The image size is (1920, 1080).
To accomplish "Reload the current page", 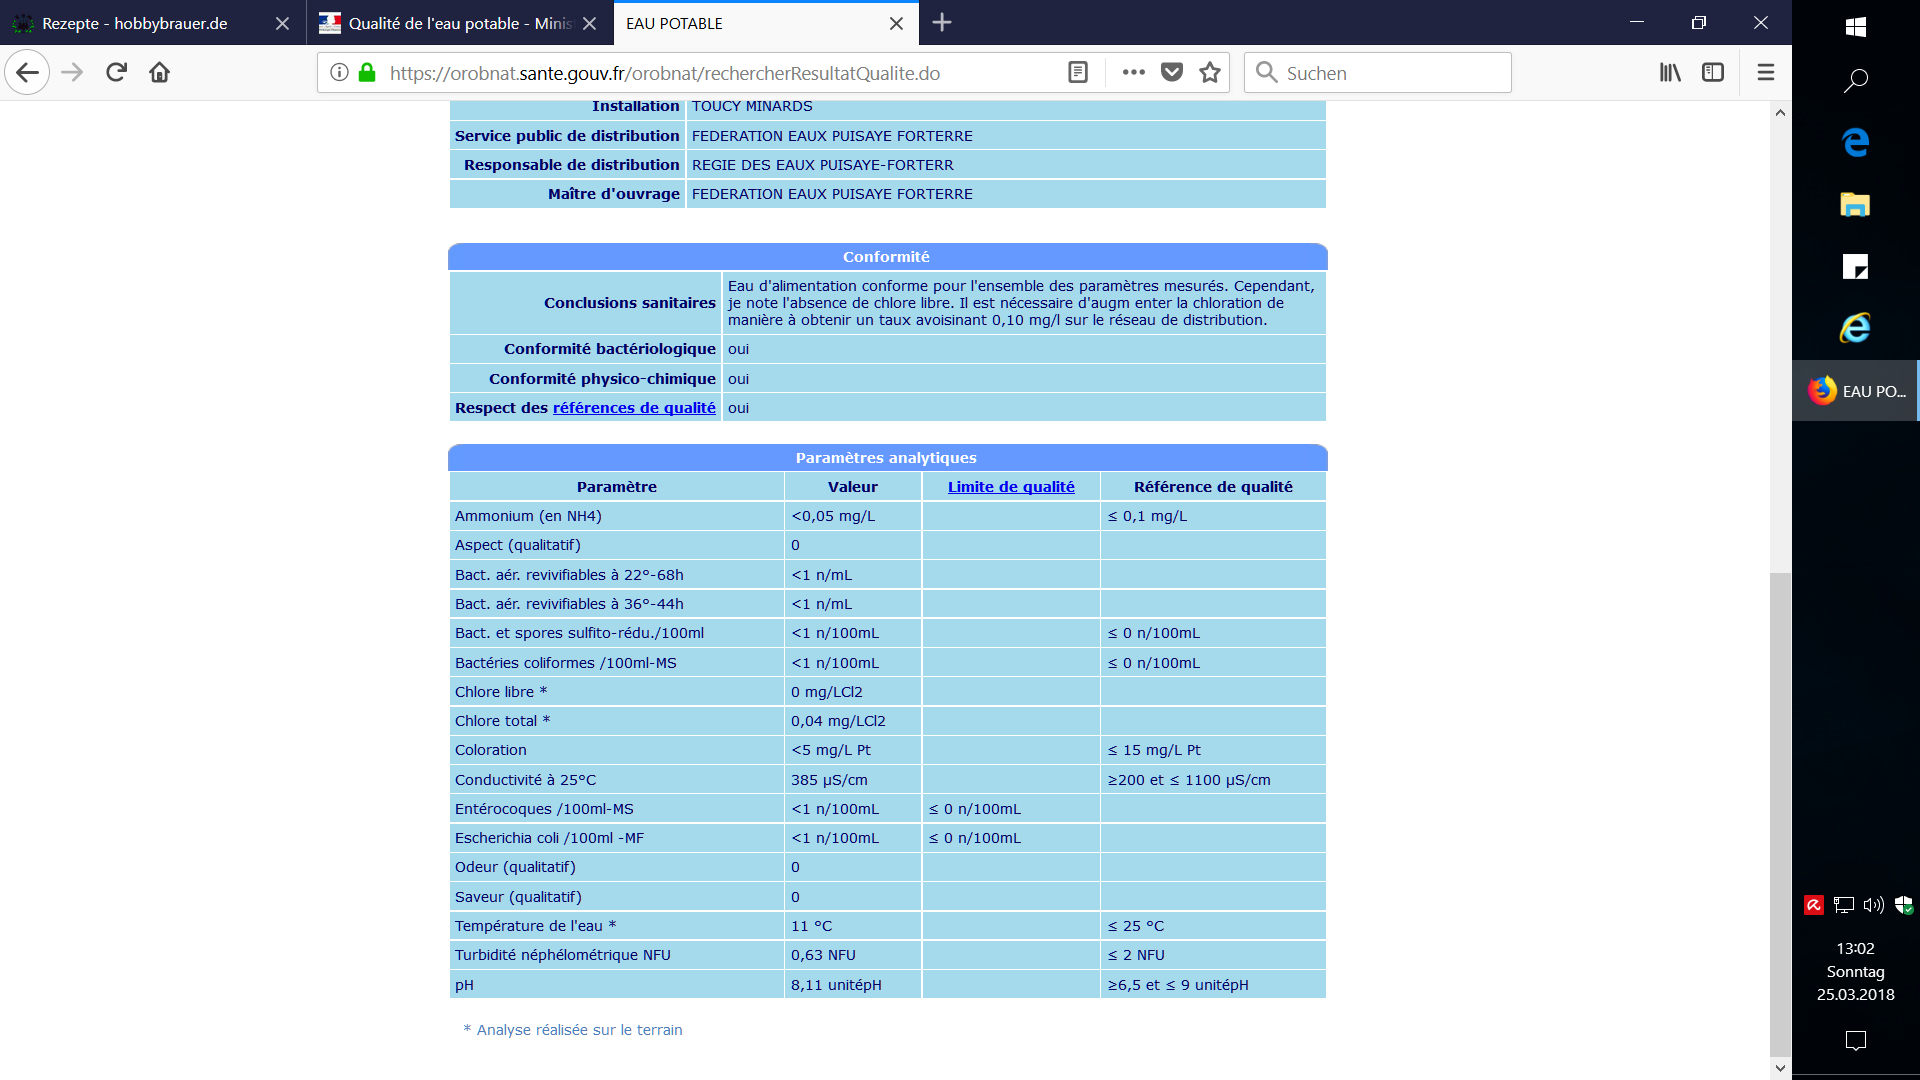I will pyautogui.click(x=116, y=72).
